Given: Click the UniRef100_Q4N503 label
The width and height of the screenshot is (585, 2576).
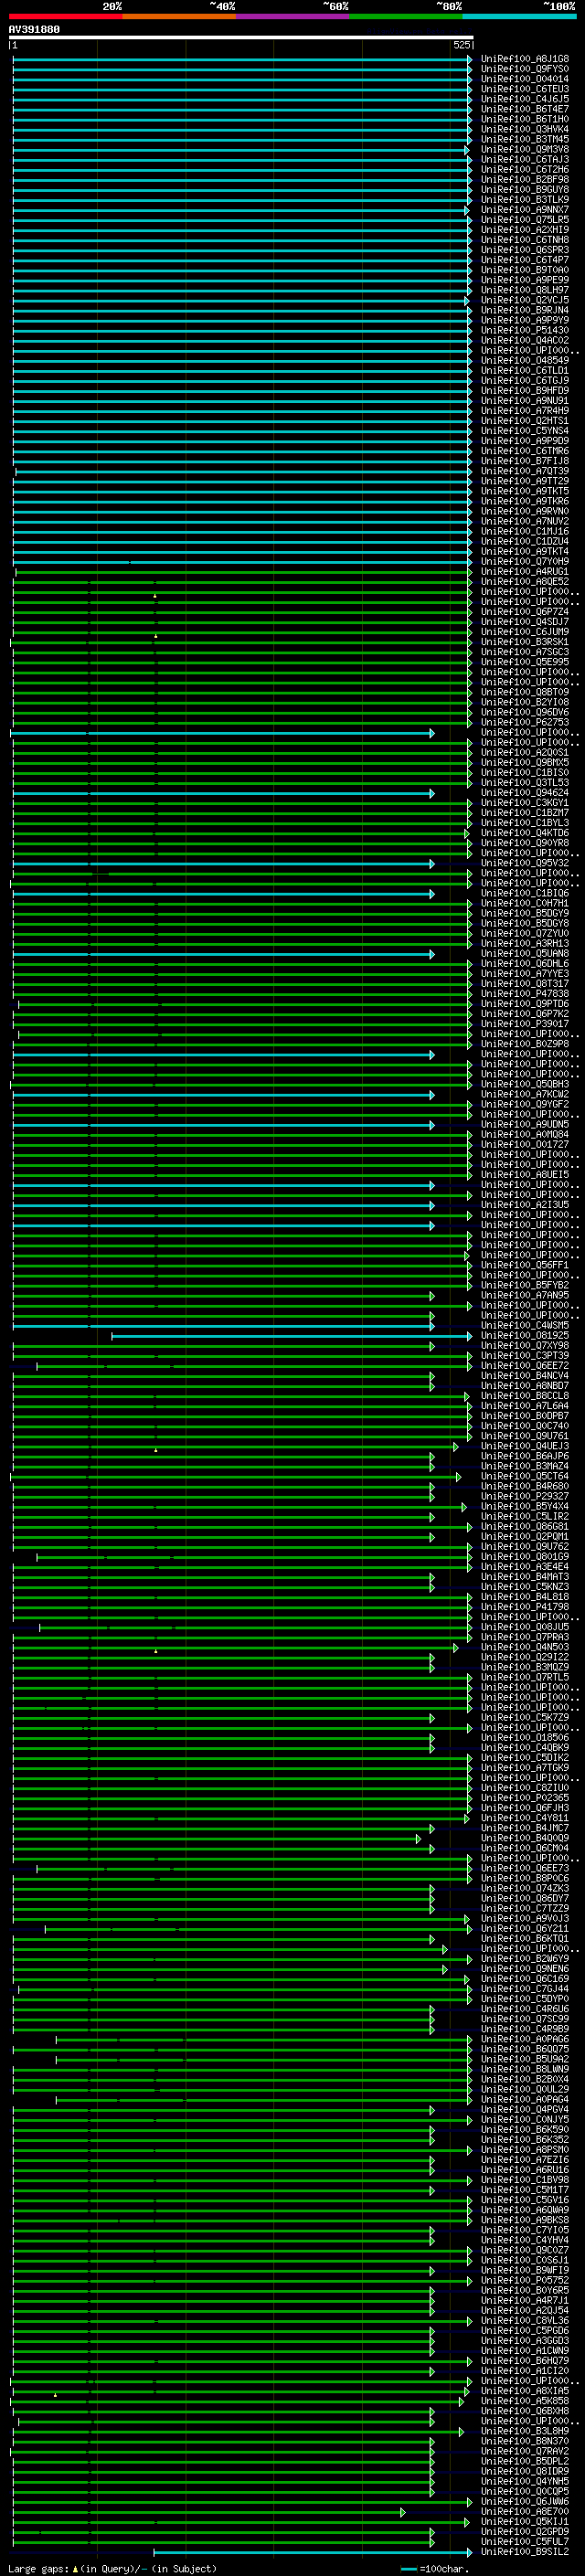Looking at the screenshot, I should 525,1647.
